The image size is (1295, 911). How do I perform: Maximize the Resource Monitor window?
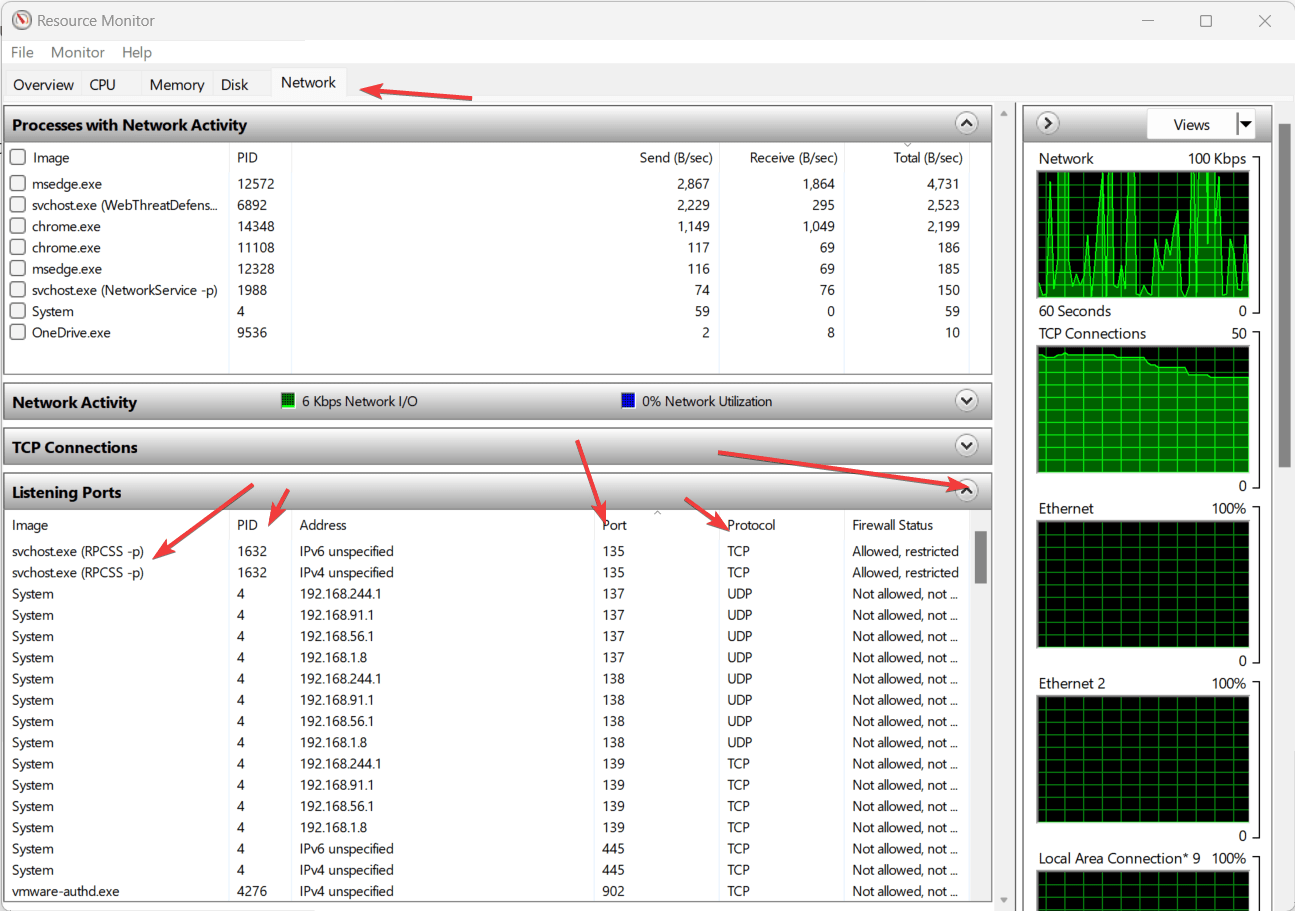point(1206,21)
